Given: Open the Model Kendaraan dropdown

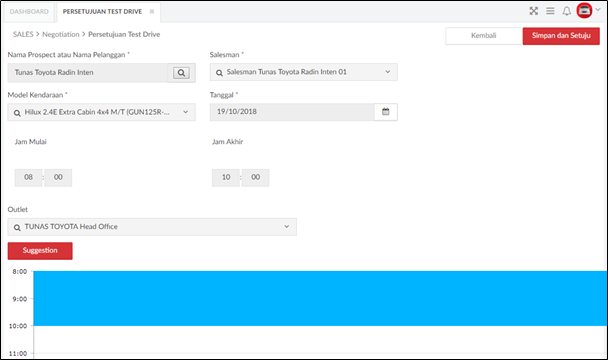Looking at the screenshot, I should (102, 112).
